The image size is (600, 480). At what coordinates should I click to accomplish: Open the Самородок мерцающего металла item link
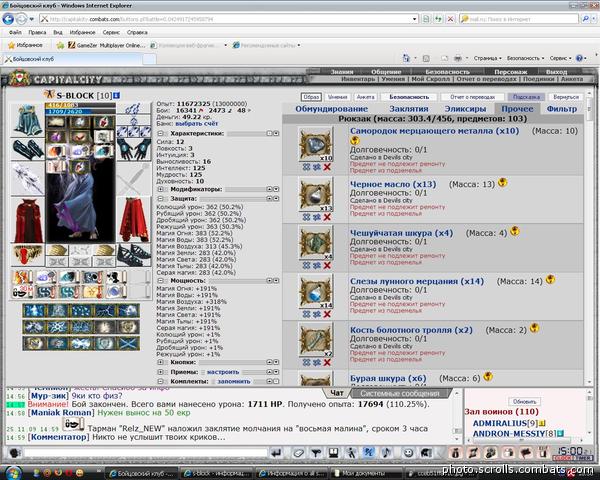[434, 131]
